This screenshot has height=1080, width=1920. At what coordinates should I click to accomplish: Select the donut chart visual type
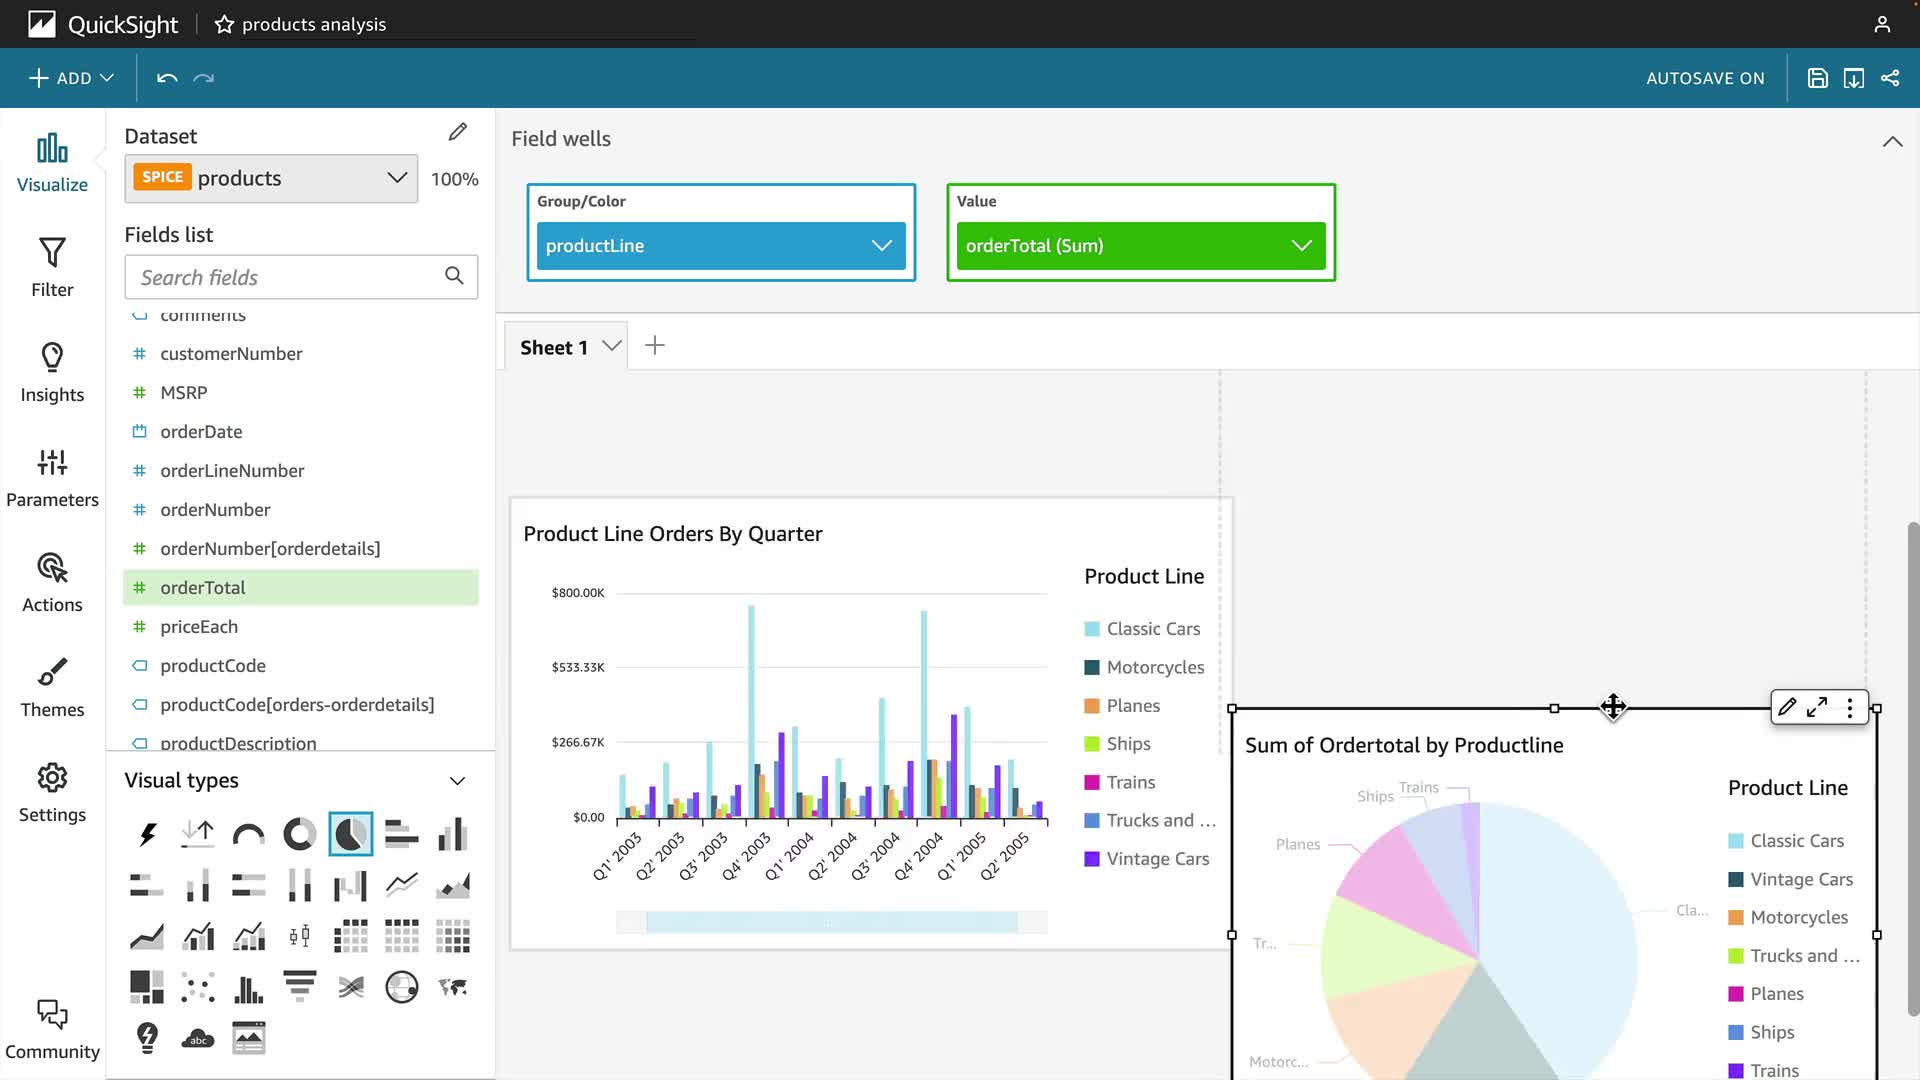coord(299,834)
